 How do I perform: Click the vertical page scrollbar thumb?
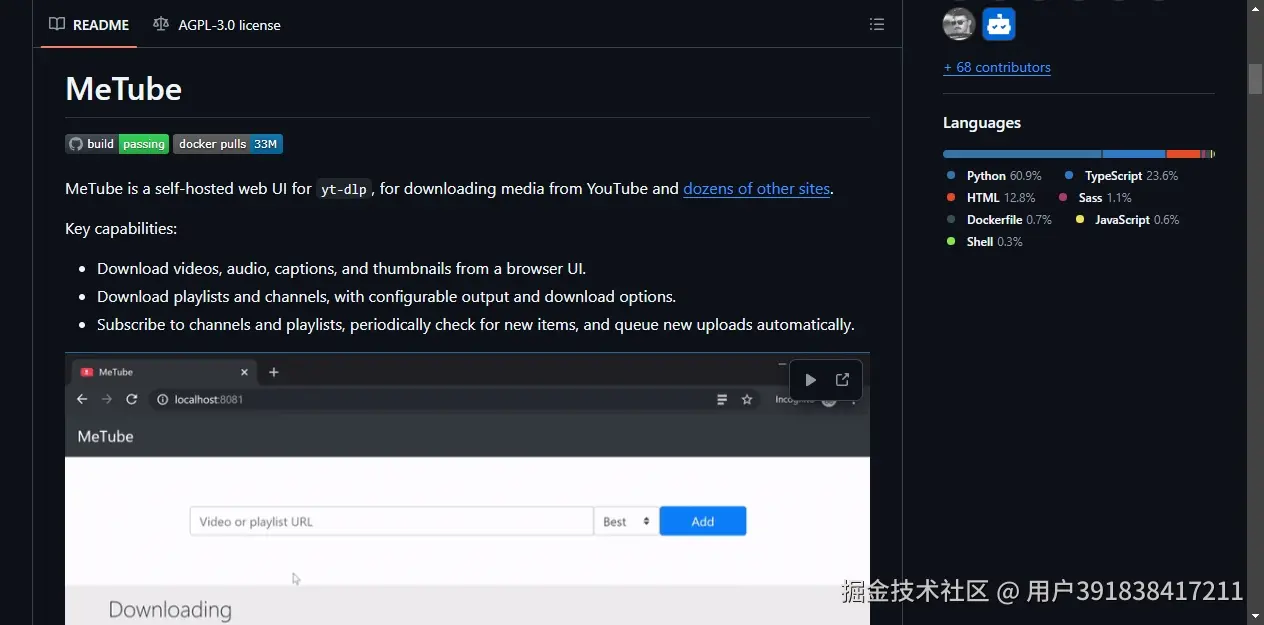click(1255, 79)
